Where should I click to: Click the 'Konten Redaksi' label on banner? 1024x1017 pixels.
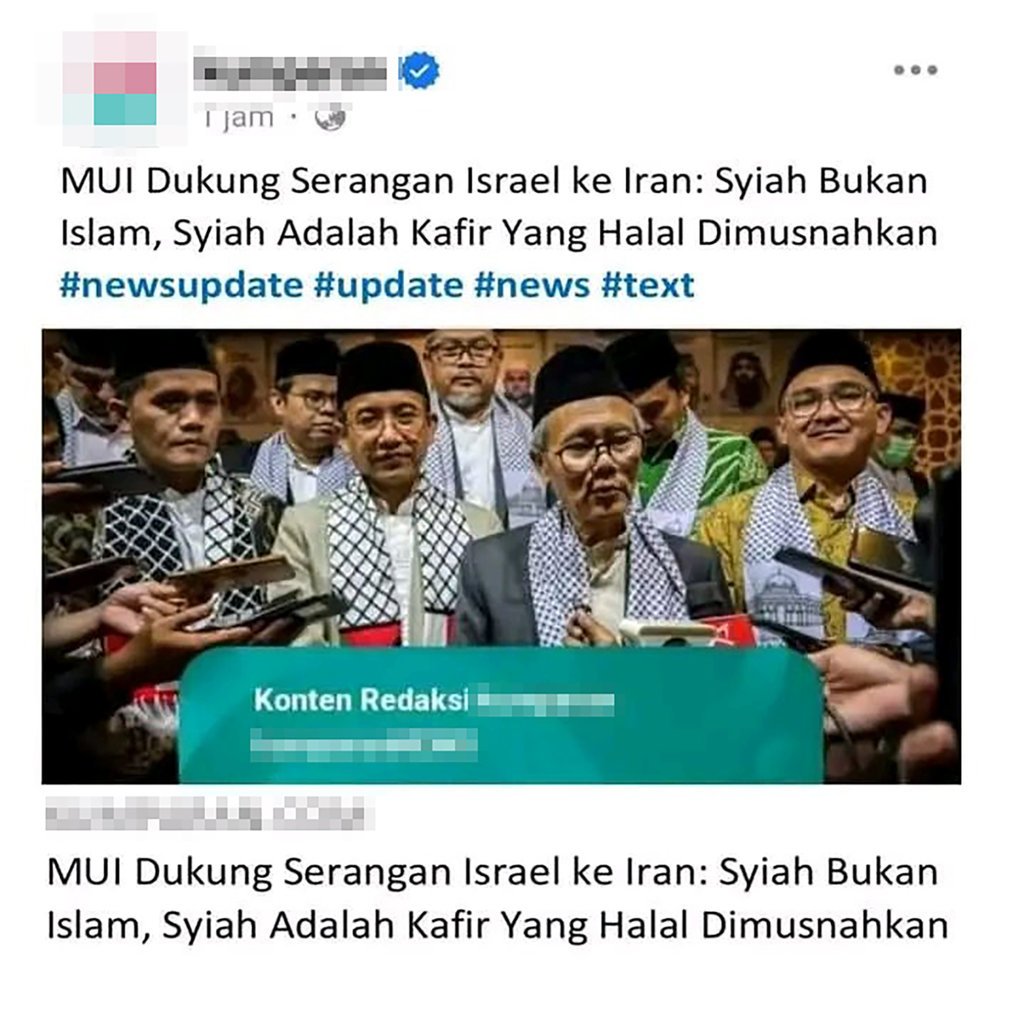click(x=361, y=700)
